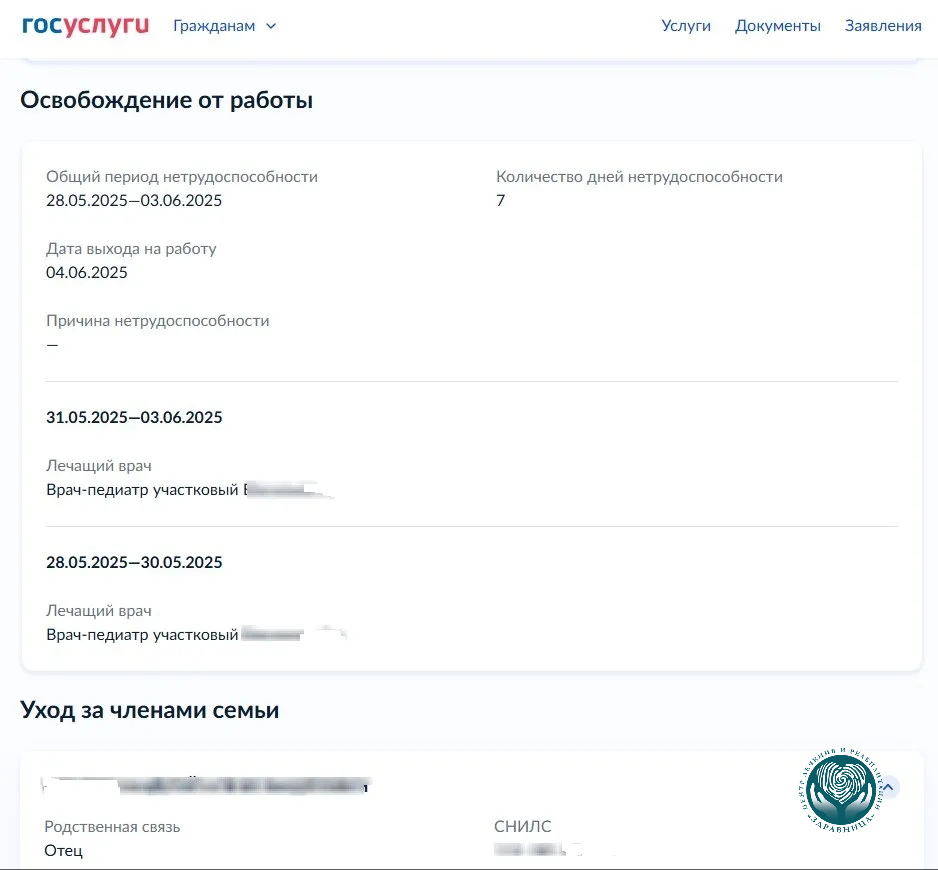Navigate to Заявления in the header

click(883, 26)
